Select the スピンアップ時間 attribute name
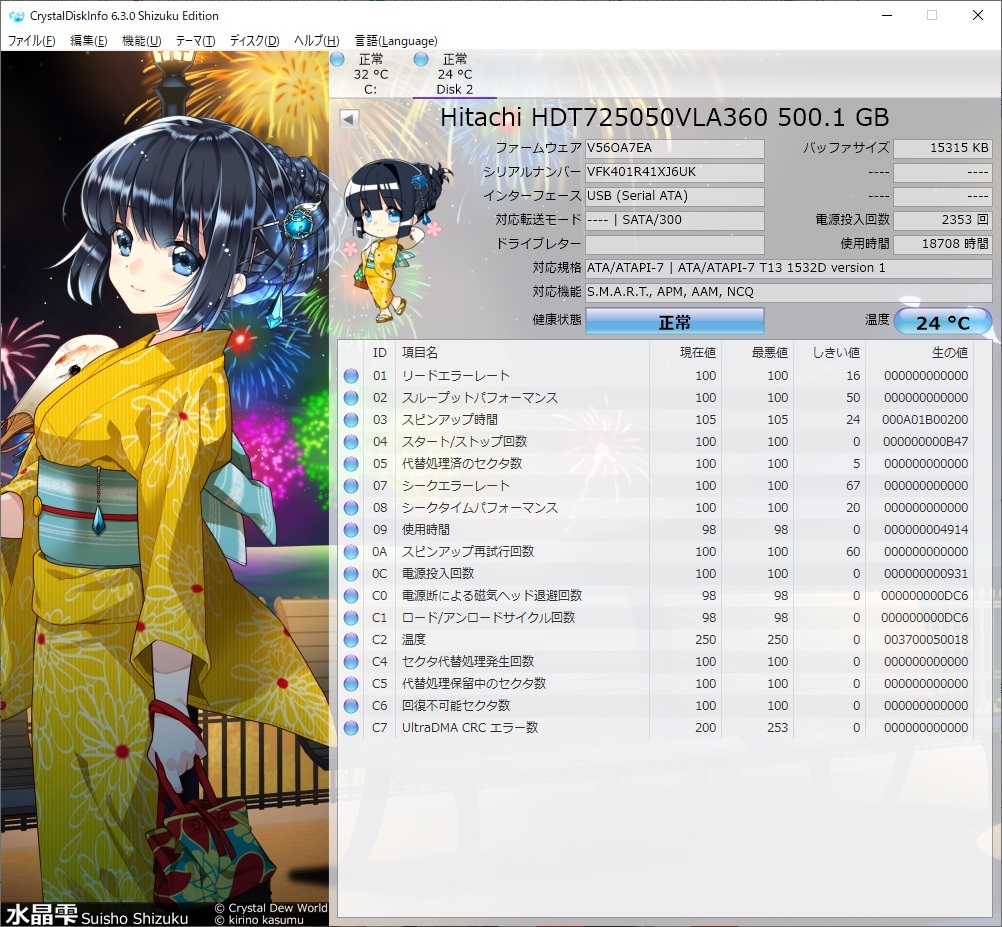Viewport: 1002px width, 927px height. tap(449, 420)
